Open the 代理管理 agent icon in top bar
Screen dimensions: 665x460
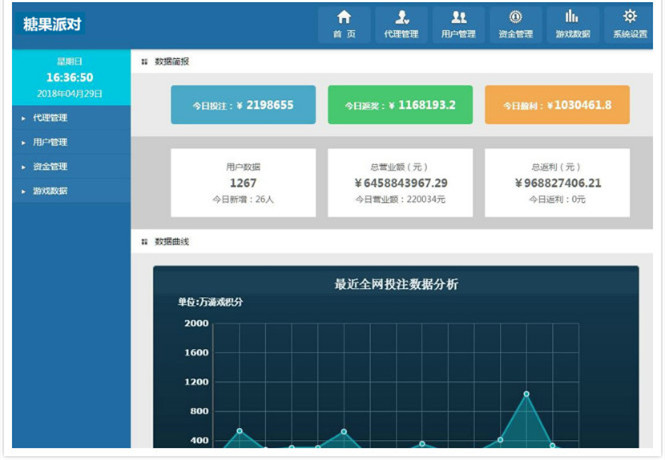coord(401,18)
